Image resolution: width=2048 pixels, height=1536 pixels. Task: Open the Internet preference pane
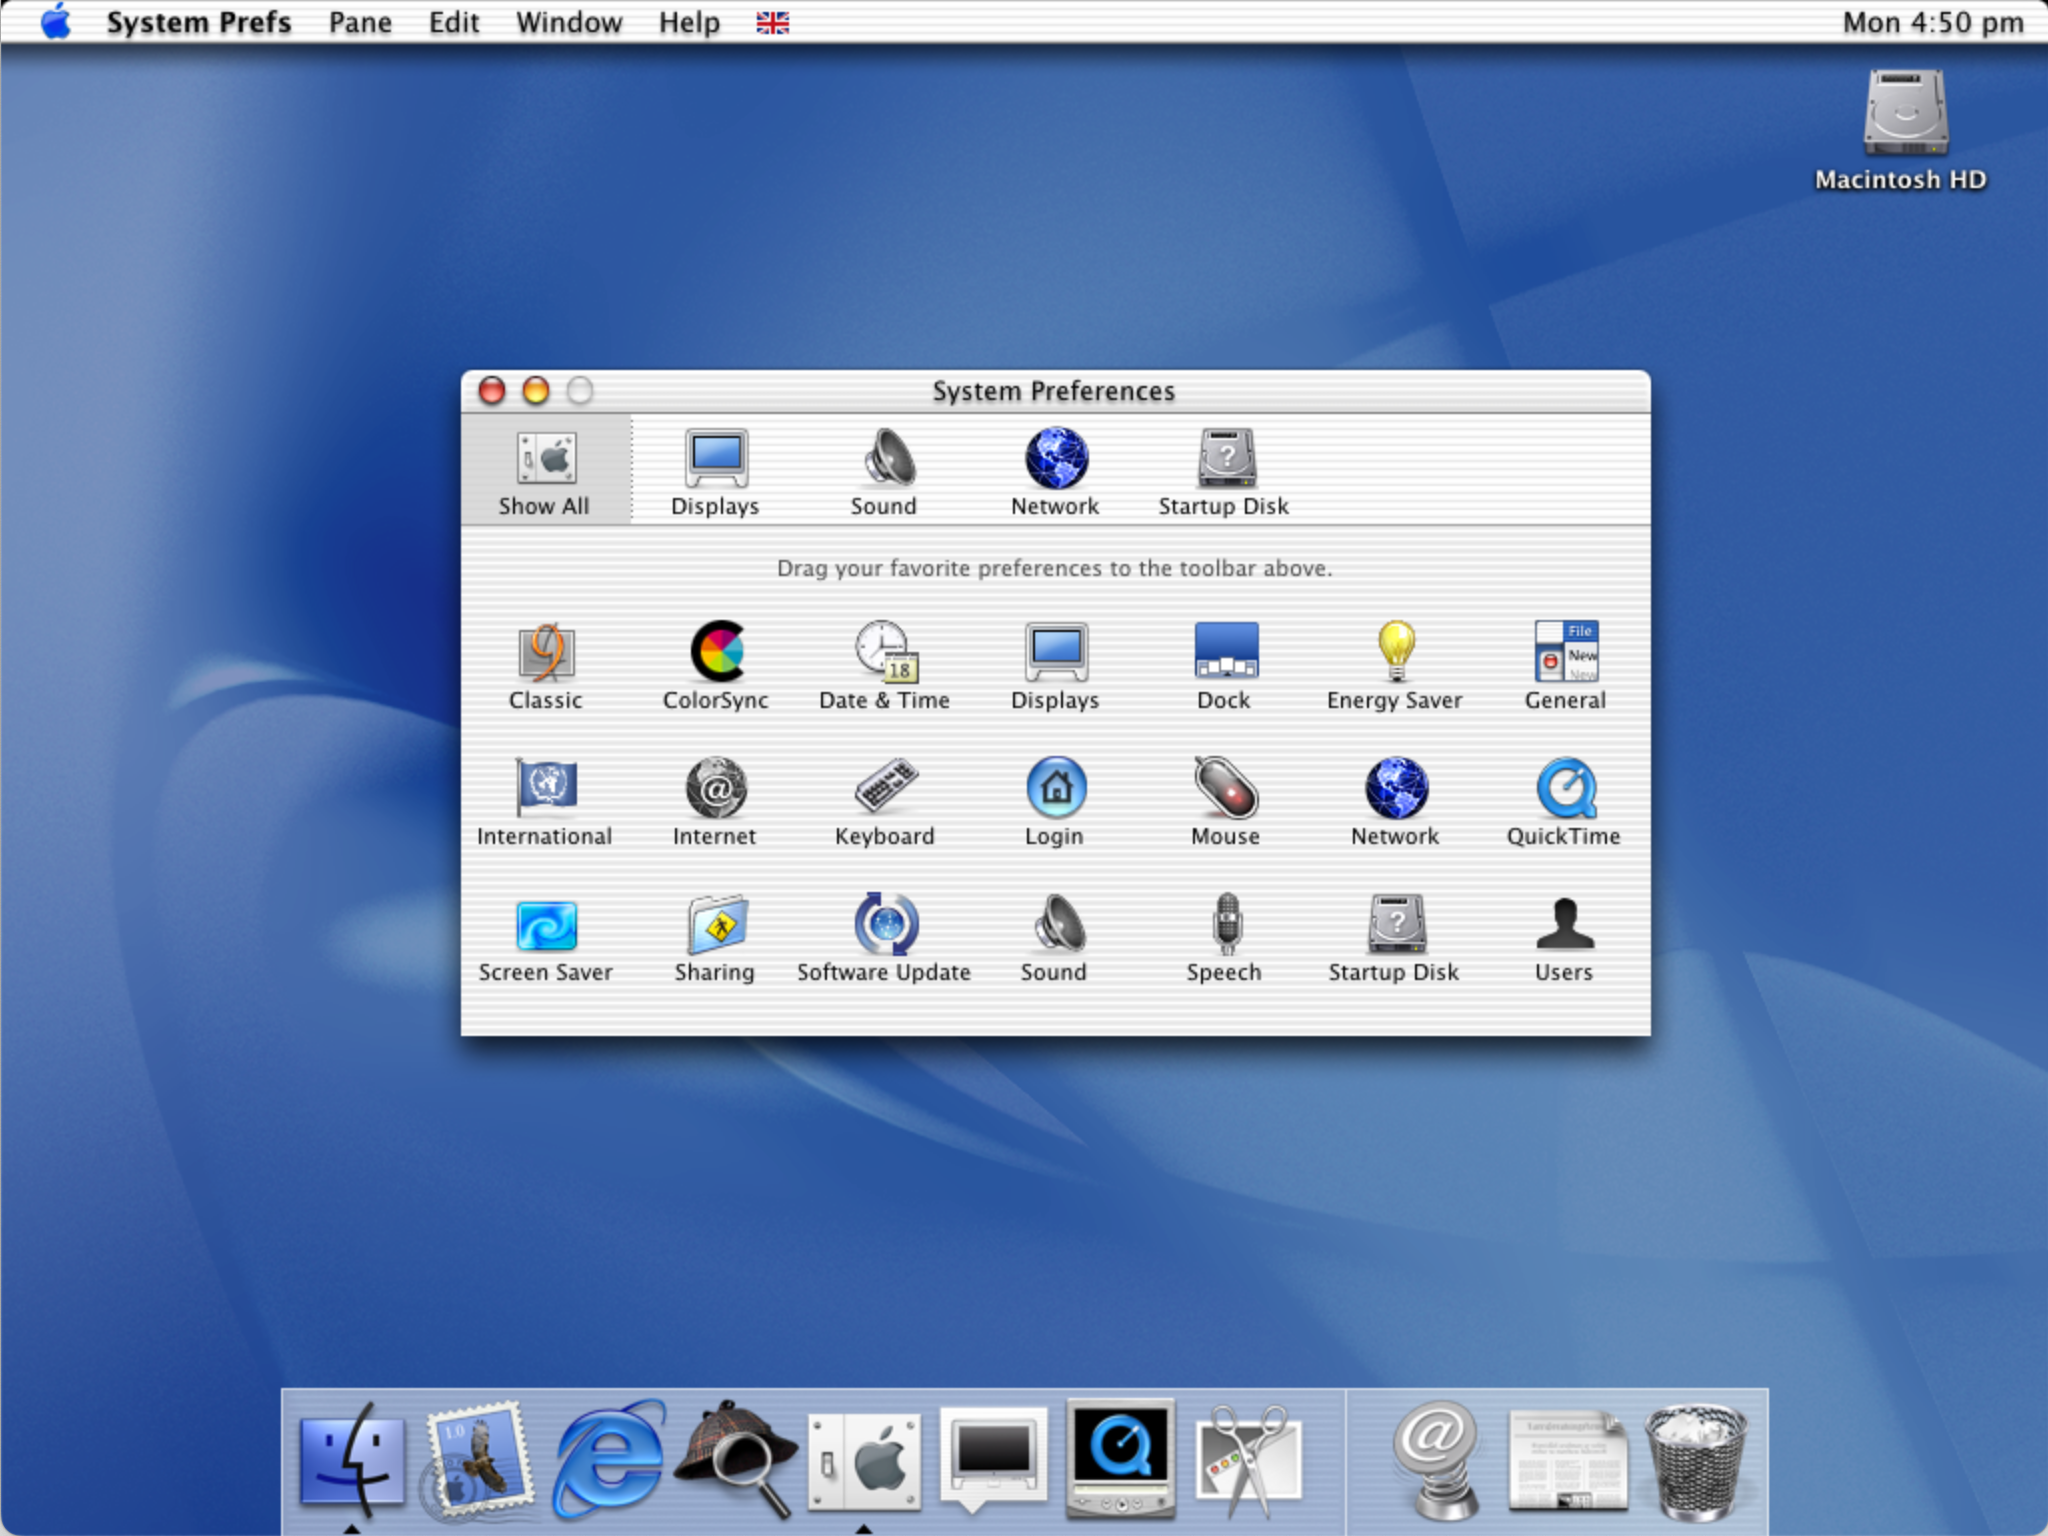[715, 802]
